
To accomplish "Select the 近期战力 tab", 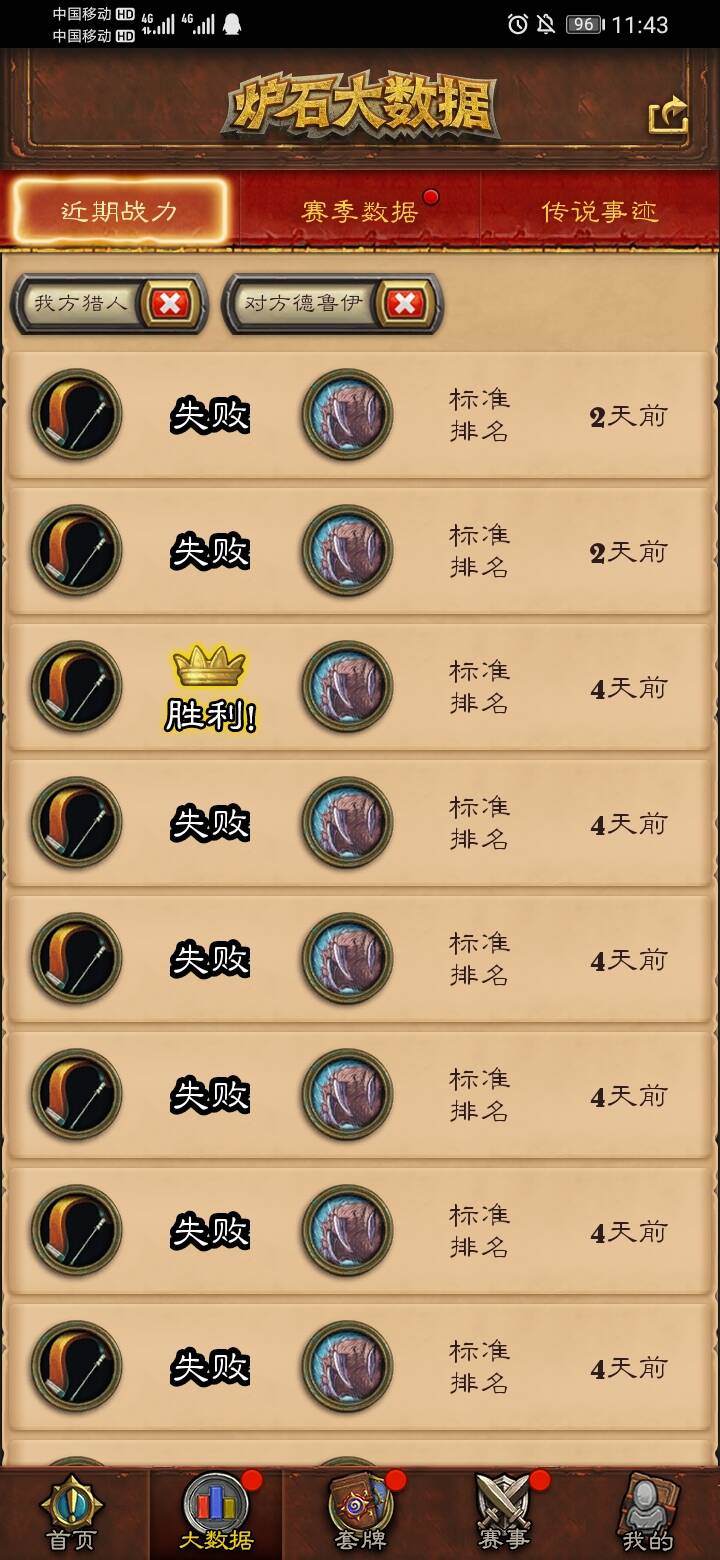I will click(x=120, y=211).
